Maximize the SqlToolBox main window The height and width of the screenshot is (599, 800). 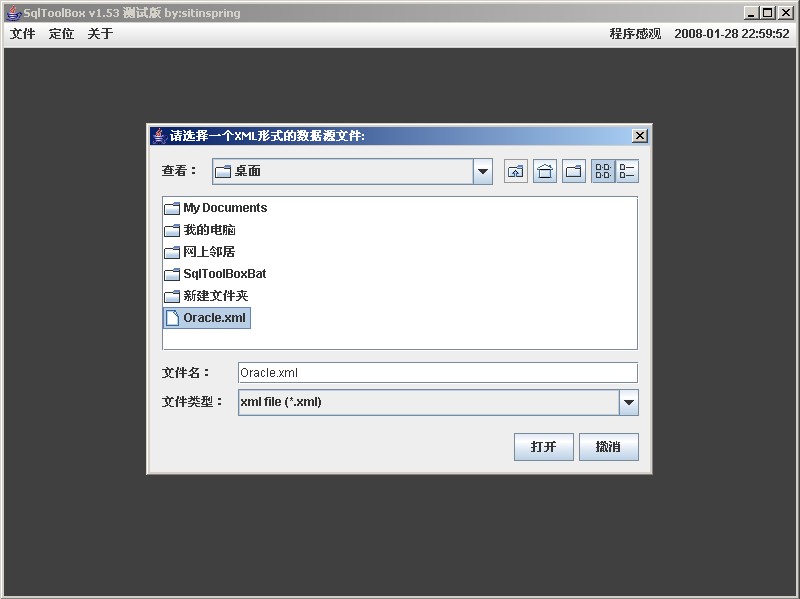pos(767,13)
